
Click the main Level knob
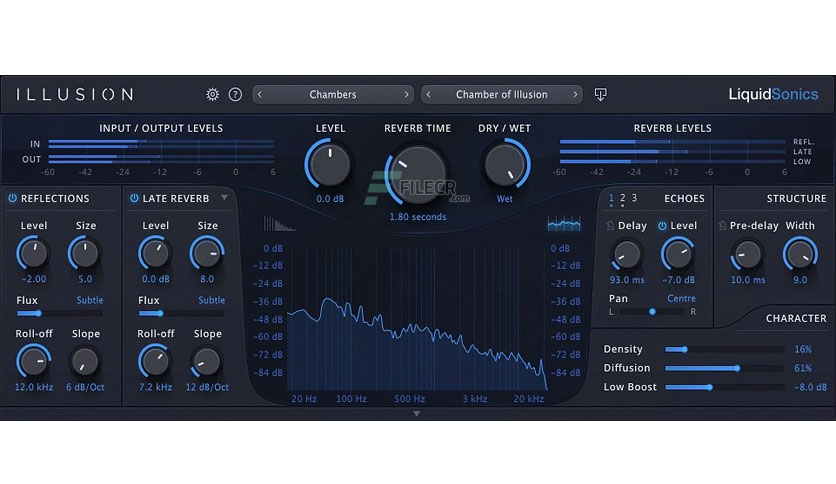330,164
